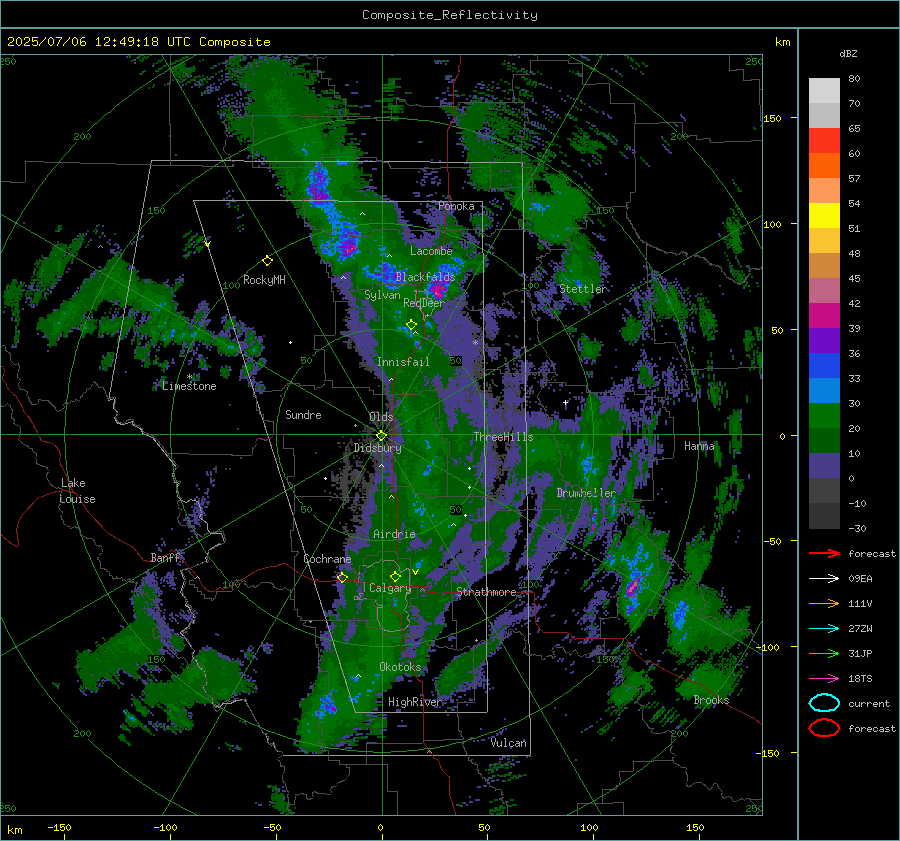Click the asterisk marker at Limestone
The width and height of the screenshot is (900, 841).
pyautogui.click(x=189, y=377)
